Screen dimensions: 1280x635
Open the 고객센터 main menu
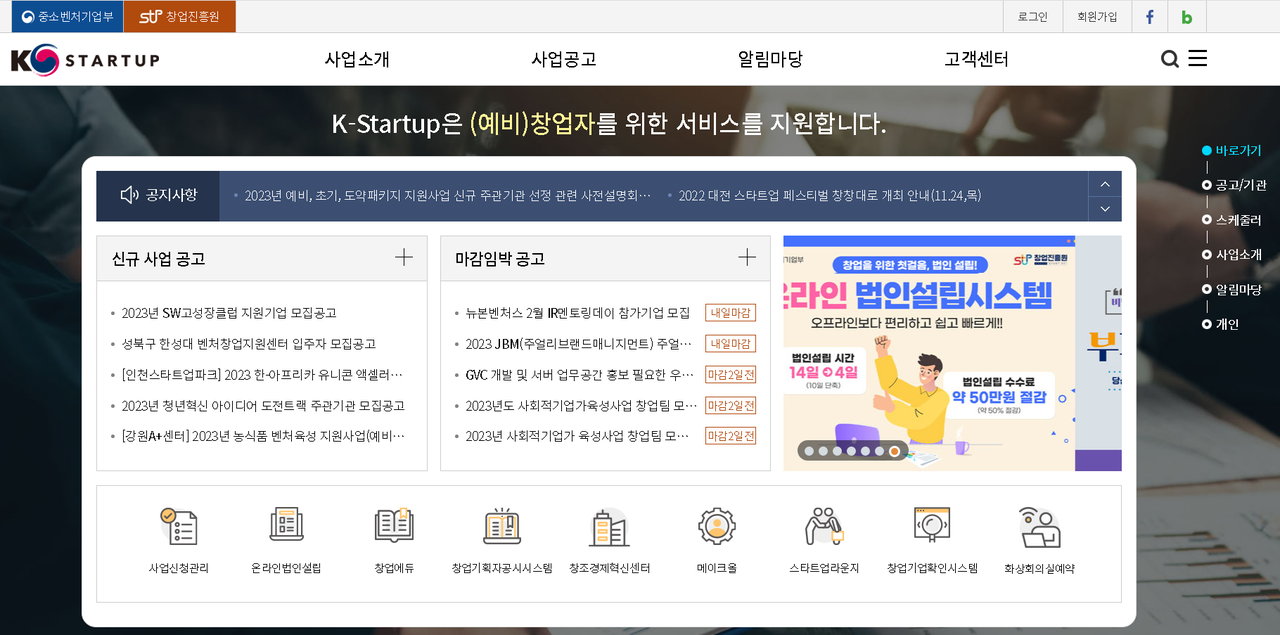pyautogui.click(x=976, y=59)
